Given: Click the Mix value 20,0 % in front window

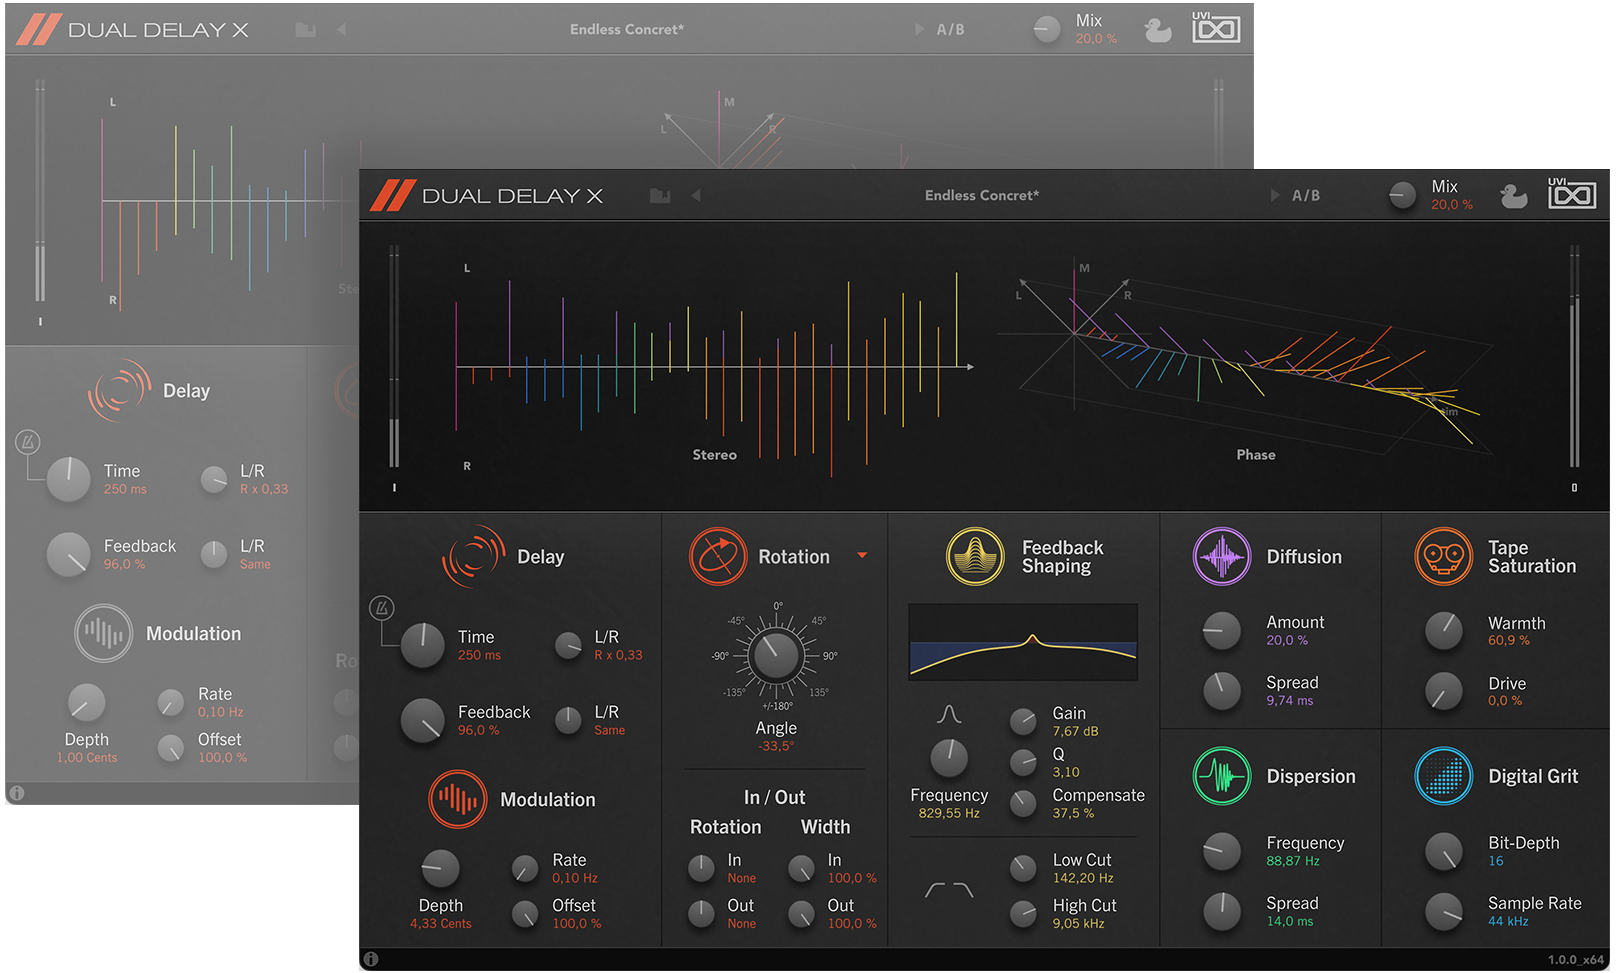Looking at the screenshot, I should [1452, 205].
